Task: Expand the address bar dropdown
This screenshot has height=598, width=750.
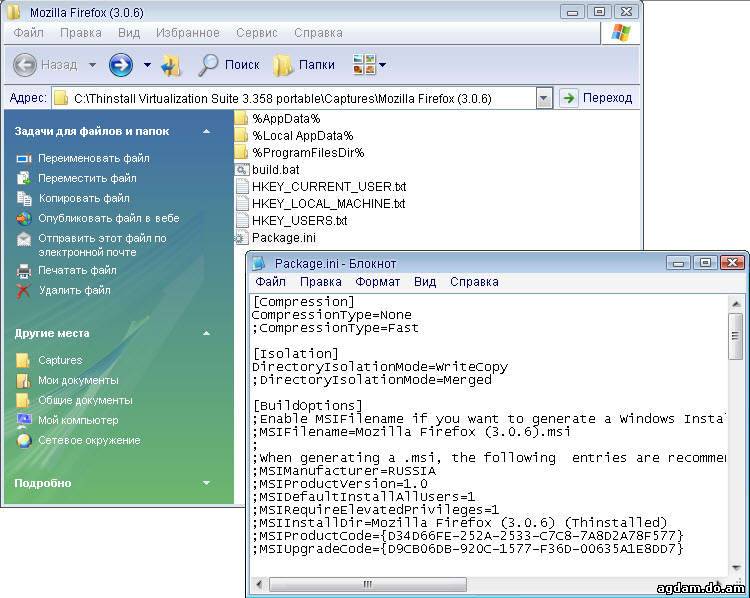Action: pos(544,98)
